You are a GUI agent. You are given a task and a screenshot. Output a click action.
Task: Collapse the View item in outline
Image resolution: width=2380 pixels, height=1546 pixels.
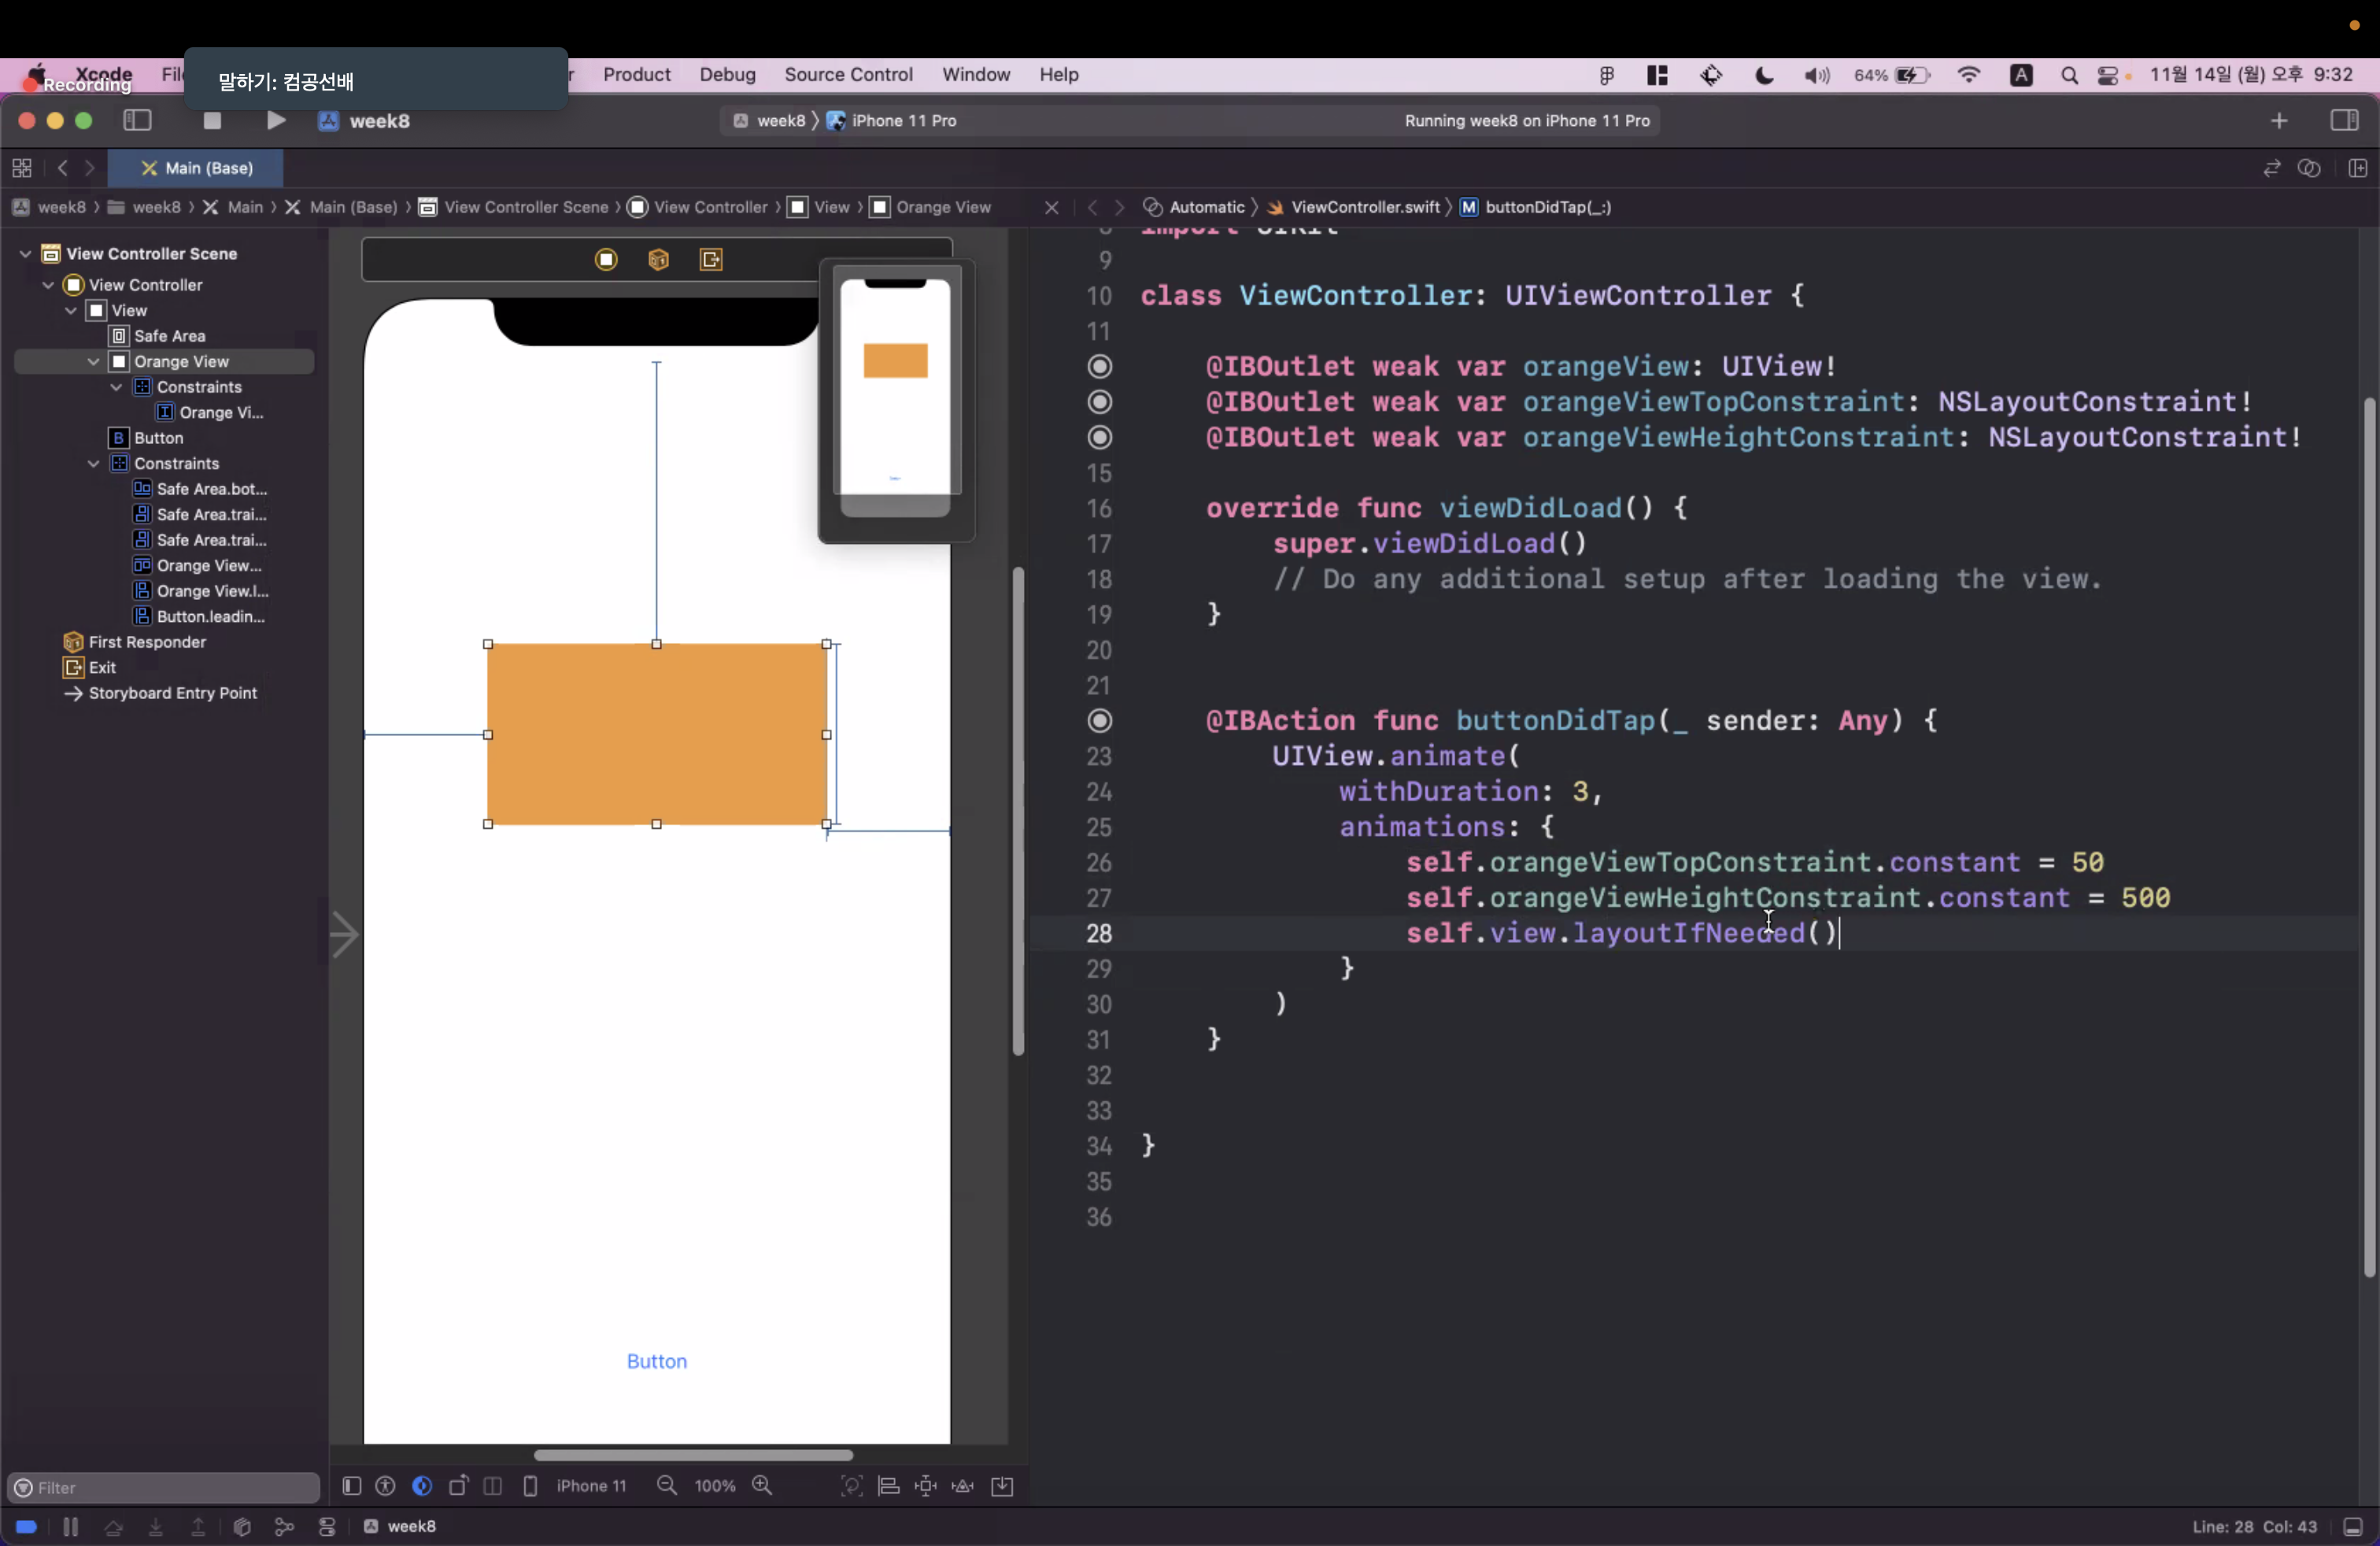click(x=71, y=311)
